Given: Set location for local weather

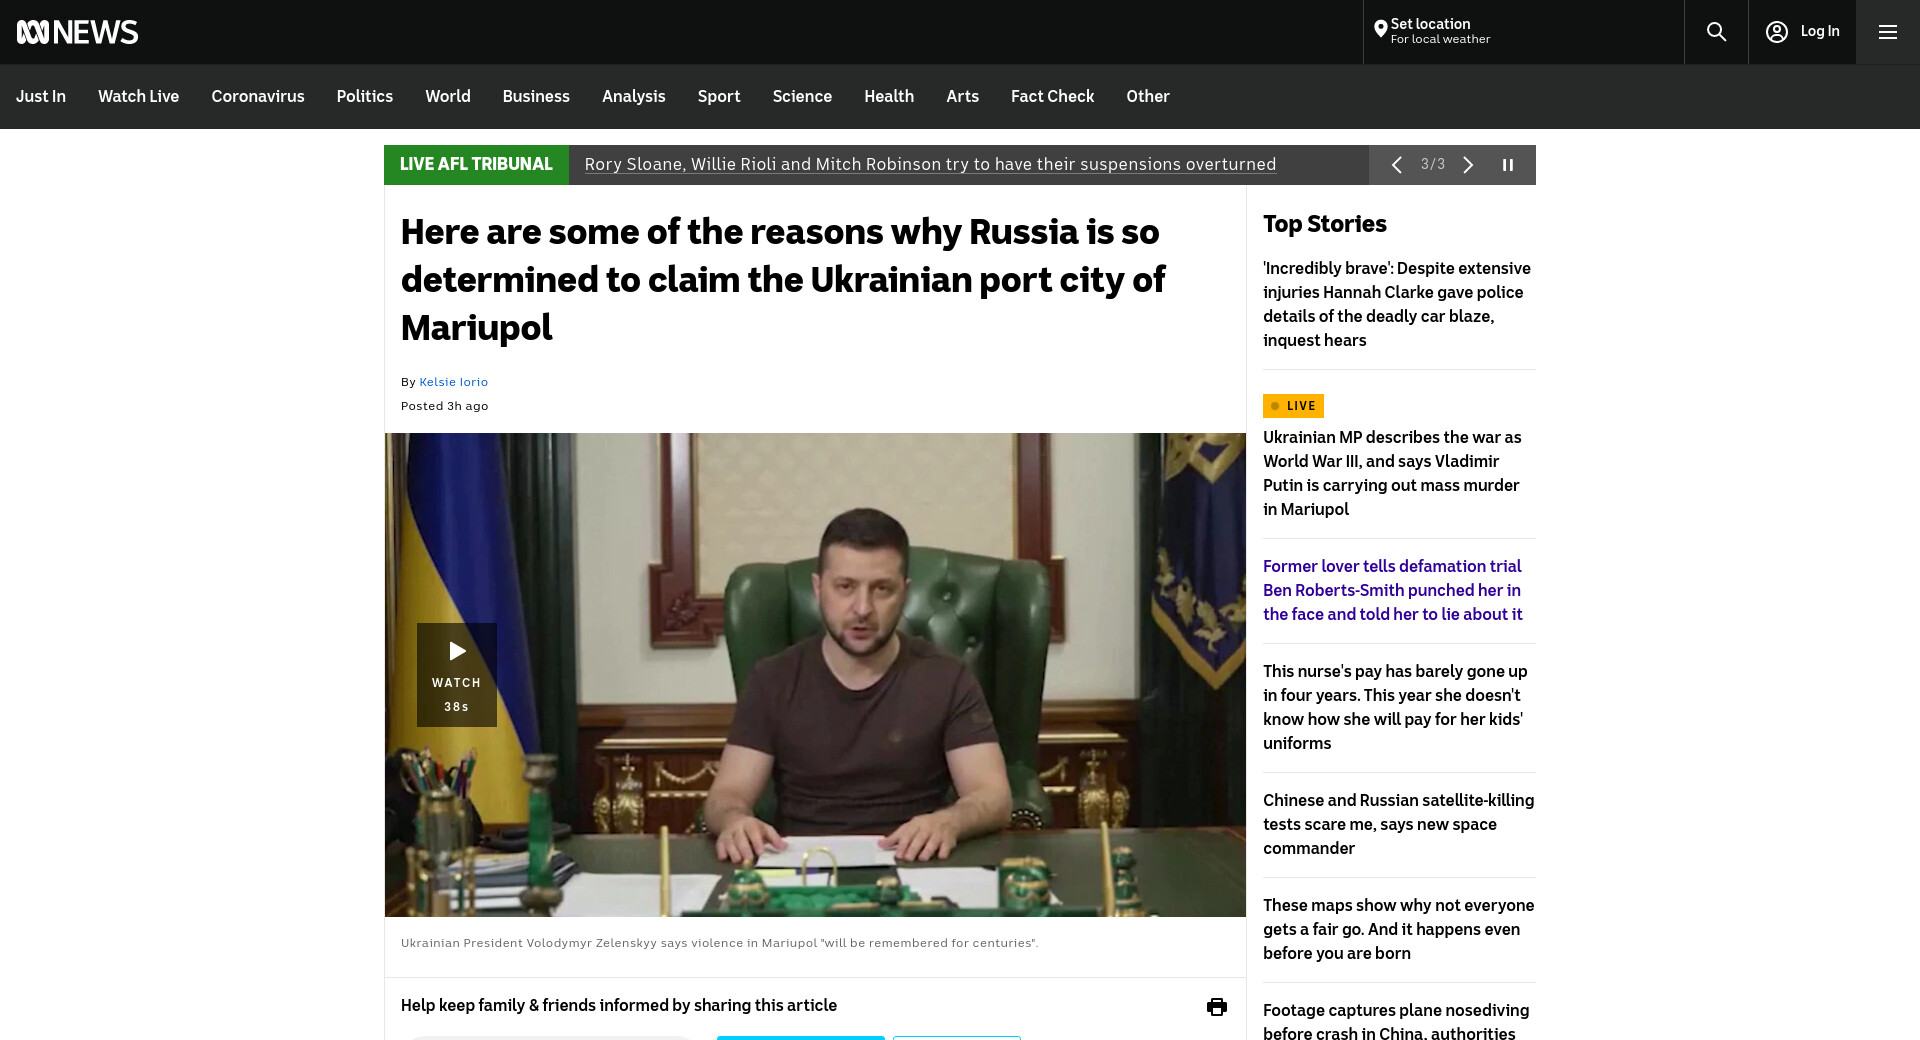Looking at the screenshot, I should tap(1432, 32).
